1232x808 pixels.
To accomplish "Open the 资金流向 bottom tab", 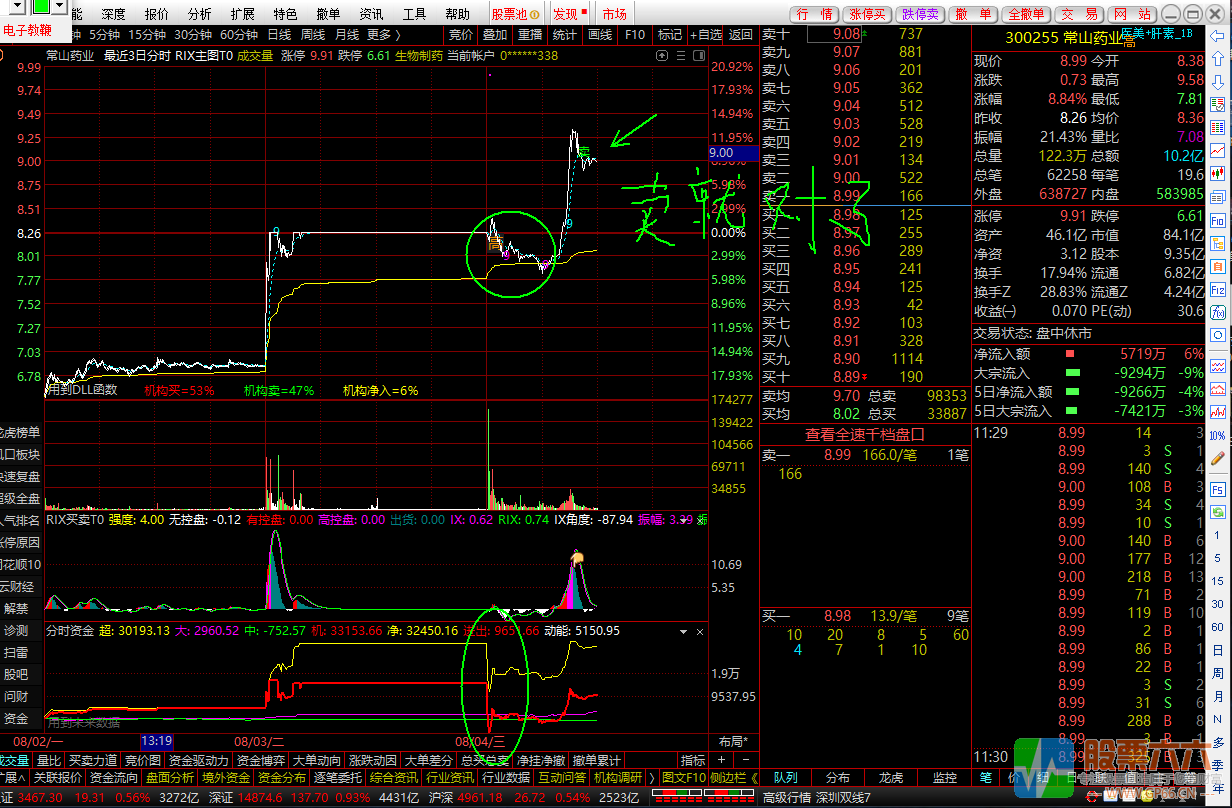I will click(x=114, y=777).
